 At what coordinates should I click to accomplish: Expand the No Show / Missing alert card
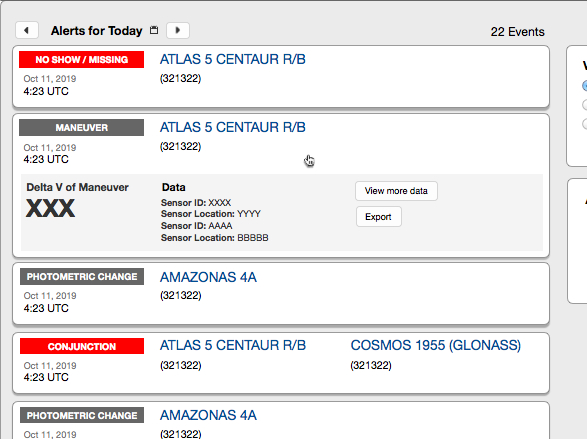click(x=281, y=77)
